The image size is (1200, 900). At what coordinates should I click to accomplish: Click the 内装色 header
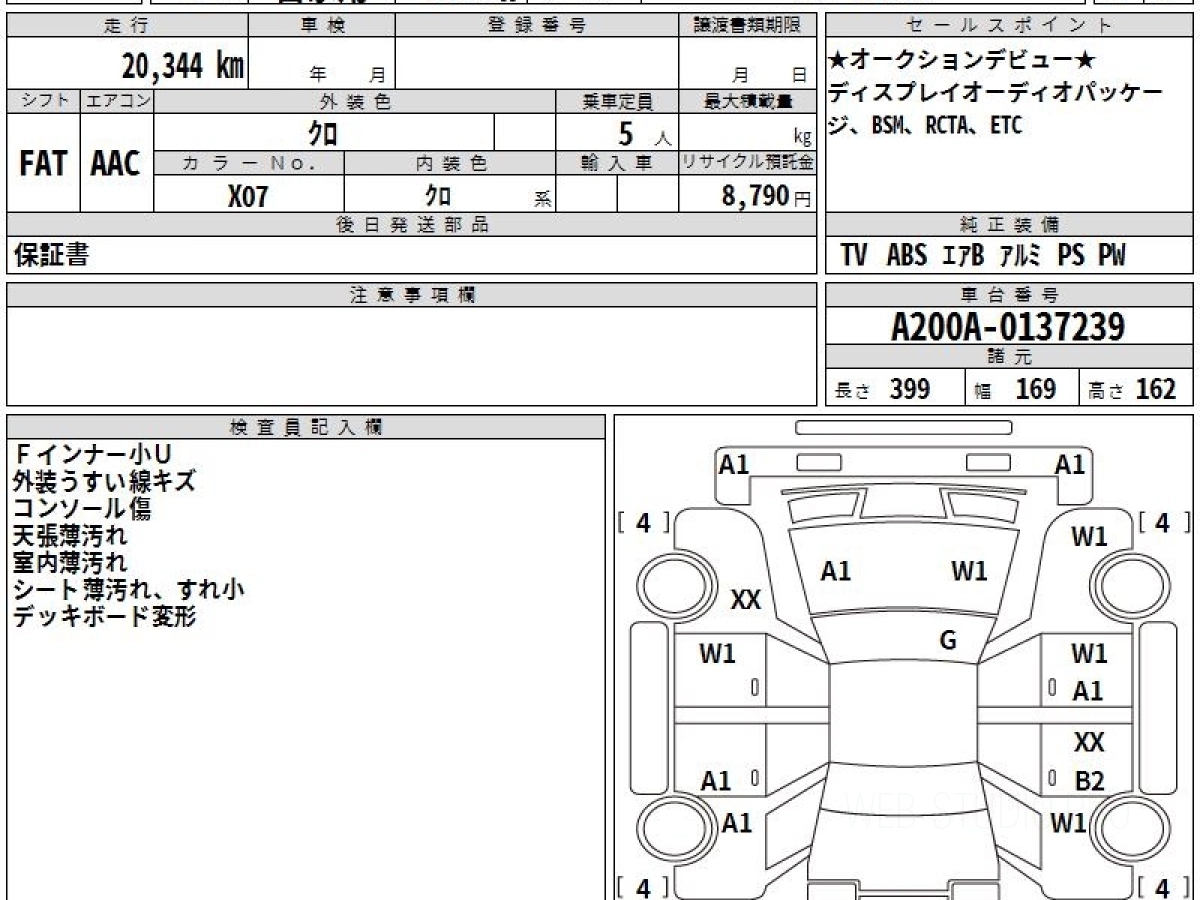449,163
